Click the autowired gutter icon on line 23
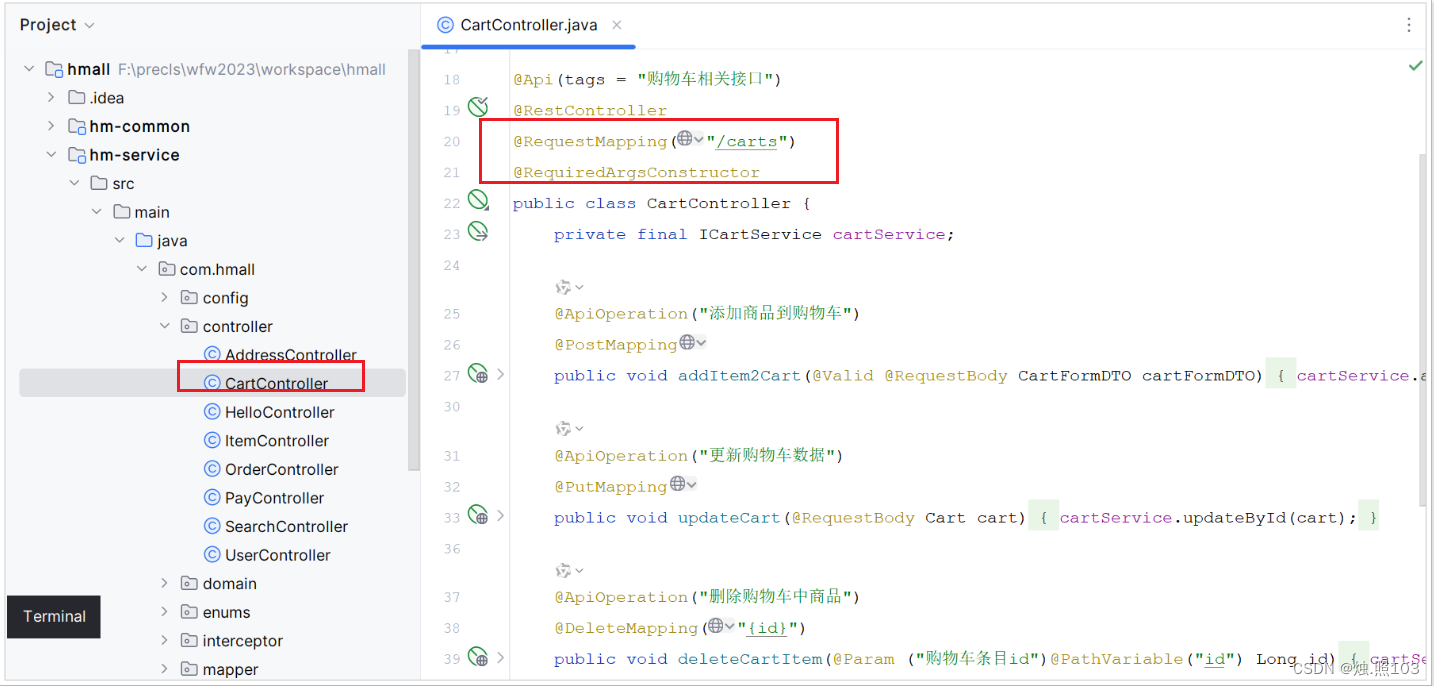 478,233
